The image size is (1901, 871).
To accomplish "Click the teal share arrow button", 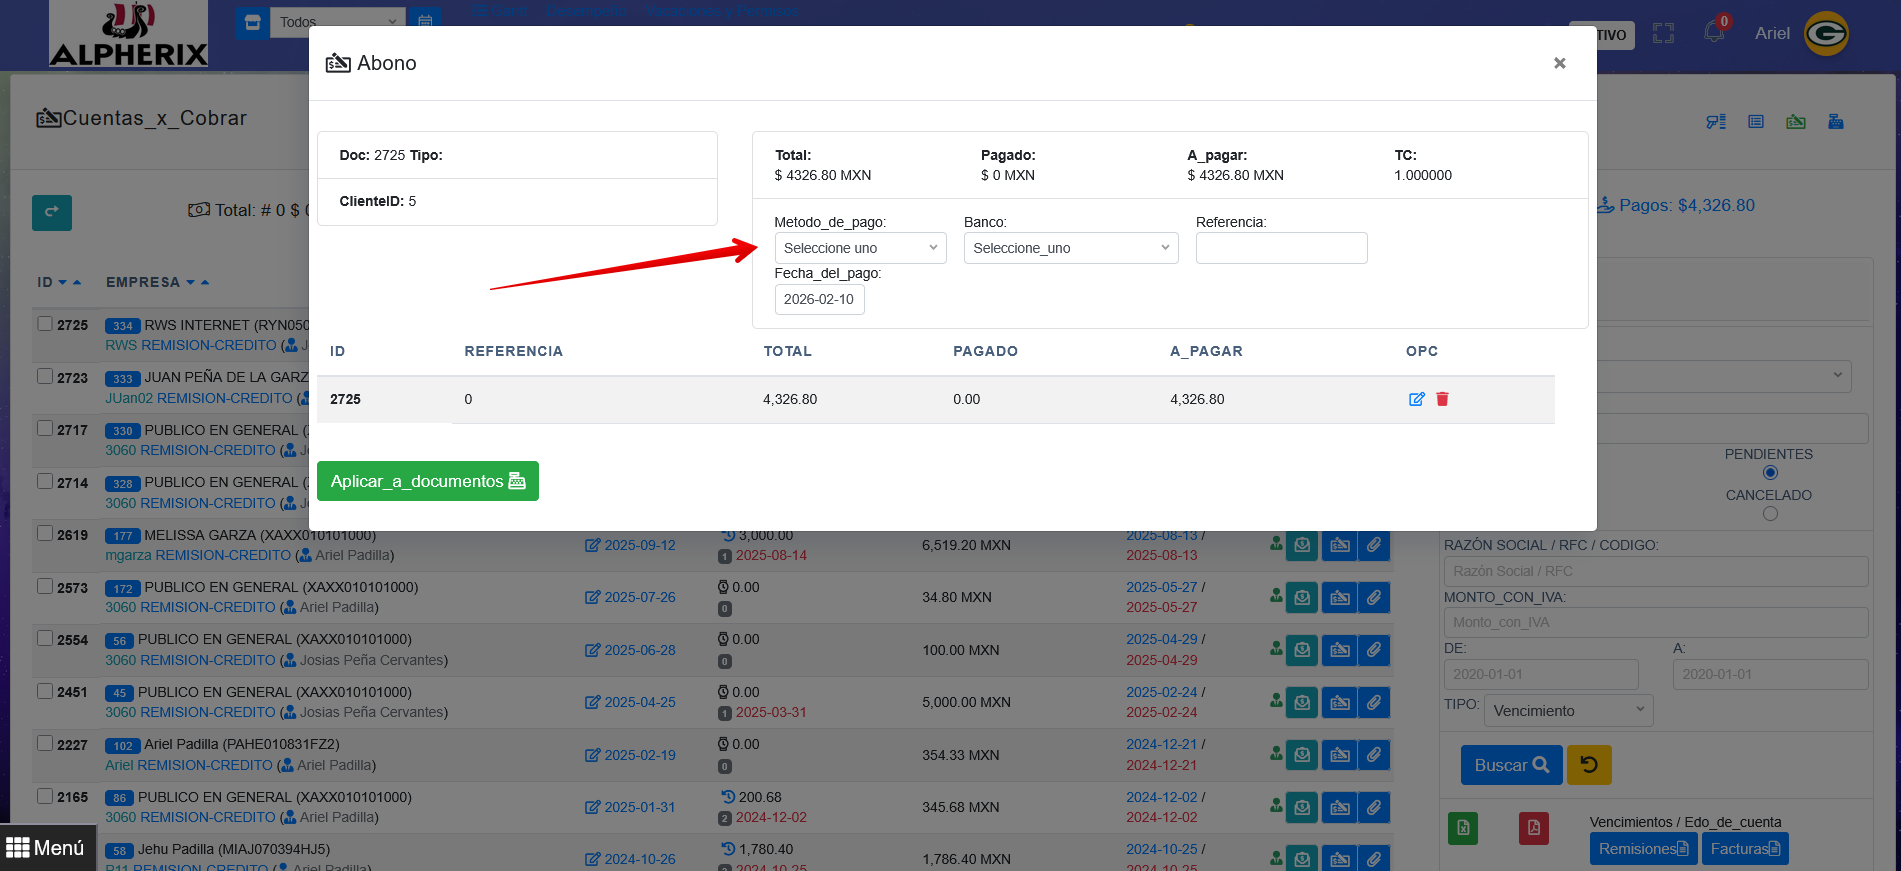I will click(x=52, y=212).
